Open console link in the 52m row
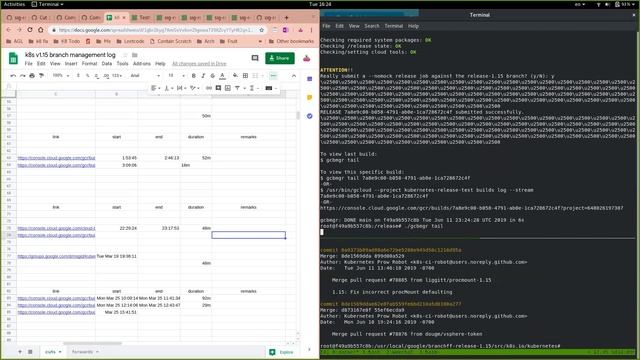Image resolution: width=640 pixels, height=360 pixels. pos(56,158)
